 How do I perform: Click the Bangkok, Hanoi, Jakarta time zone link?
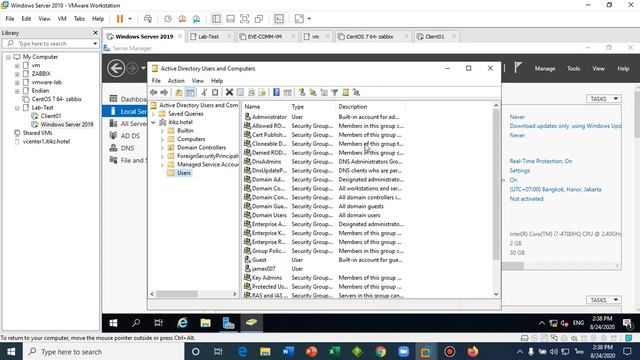point(555,189)
